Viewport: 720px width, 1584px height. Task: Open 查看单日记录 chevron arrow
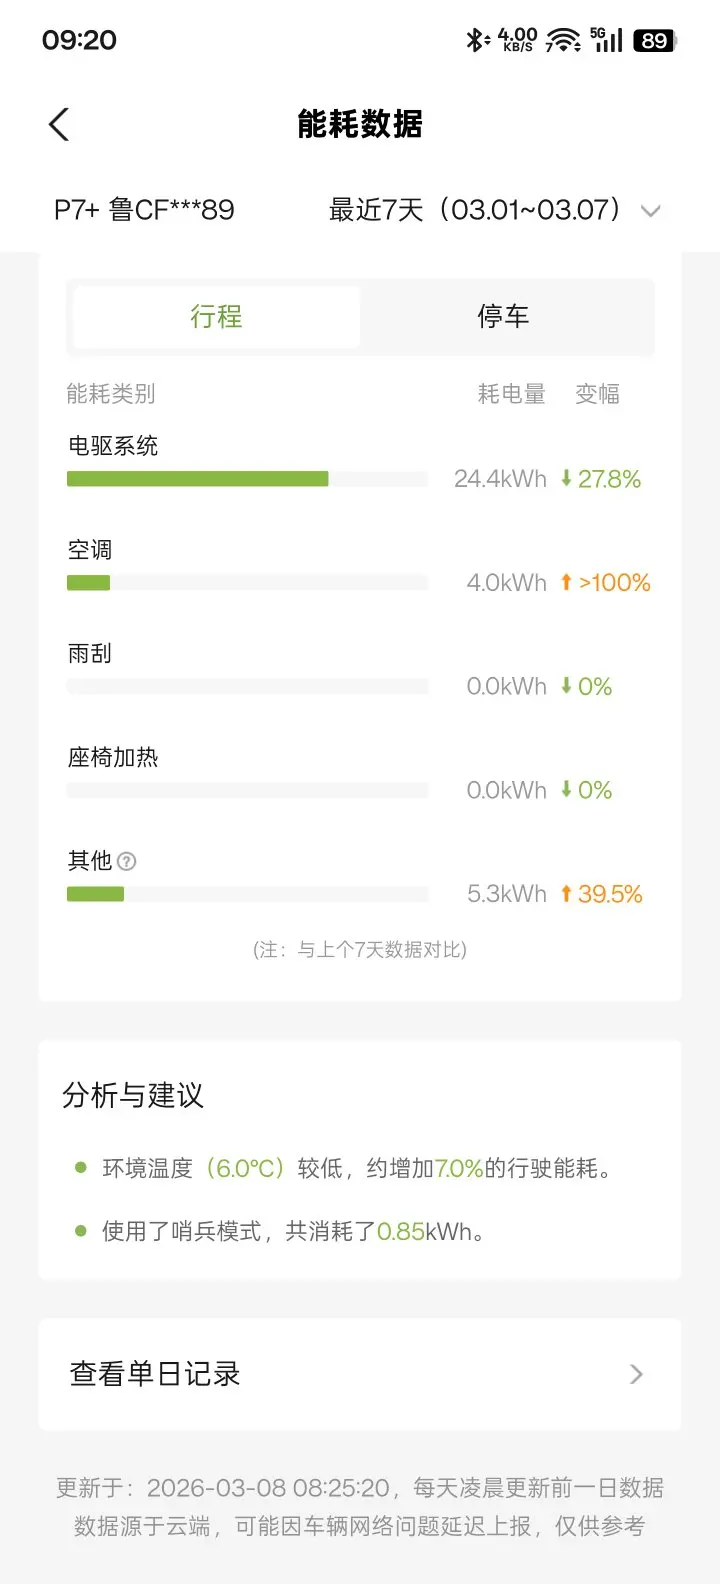(636, 1375)
